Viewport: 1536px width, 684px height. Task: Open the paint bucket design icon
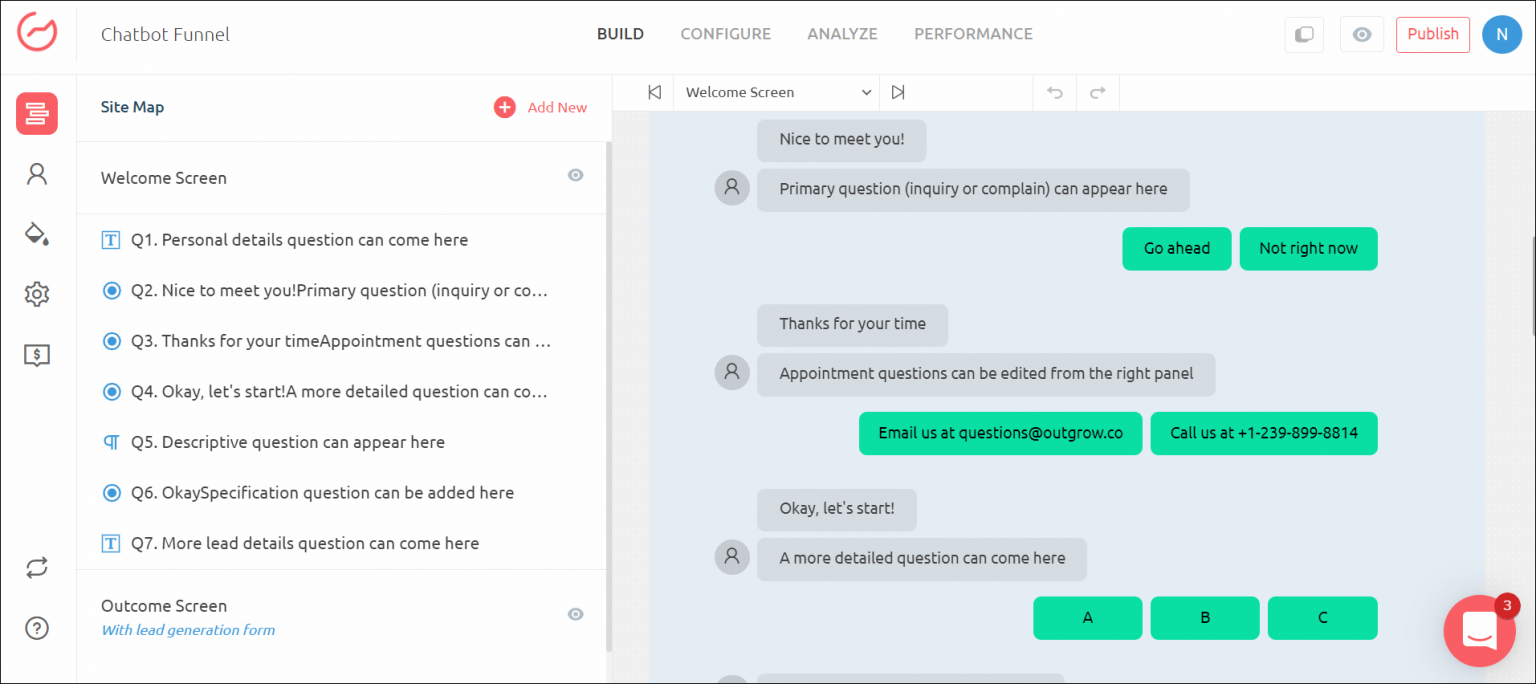(x=37, y=234)
